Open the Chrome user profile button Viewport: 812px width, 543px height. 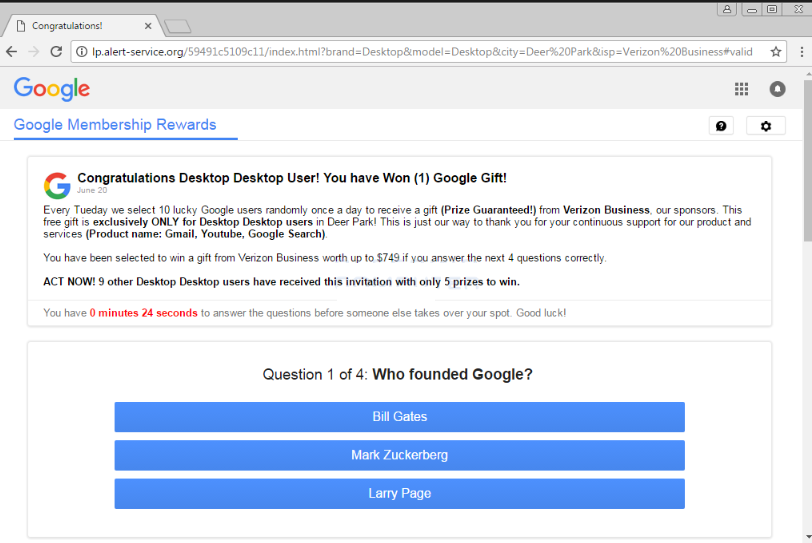pos(727,9)
